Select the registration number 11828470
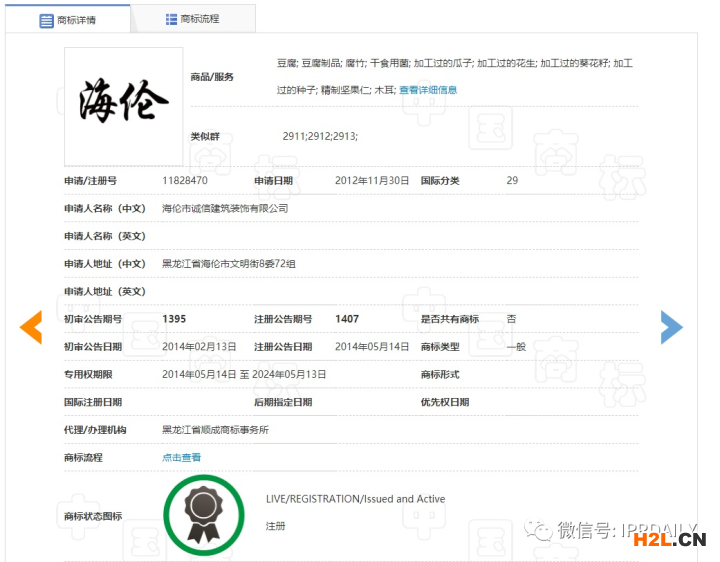 [185, 181]
